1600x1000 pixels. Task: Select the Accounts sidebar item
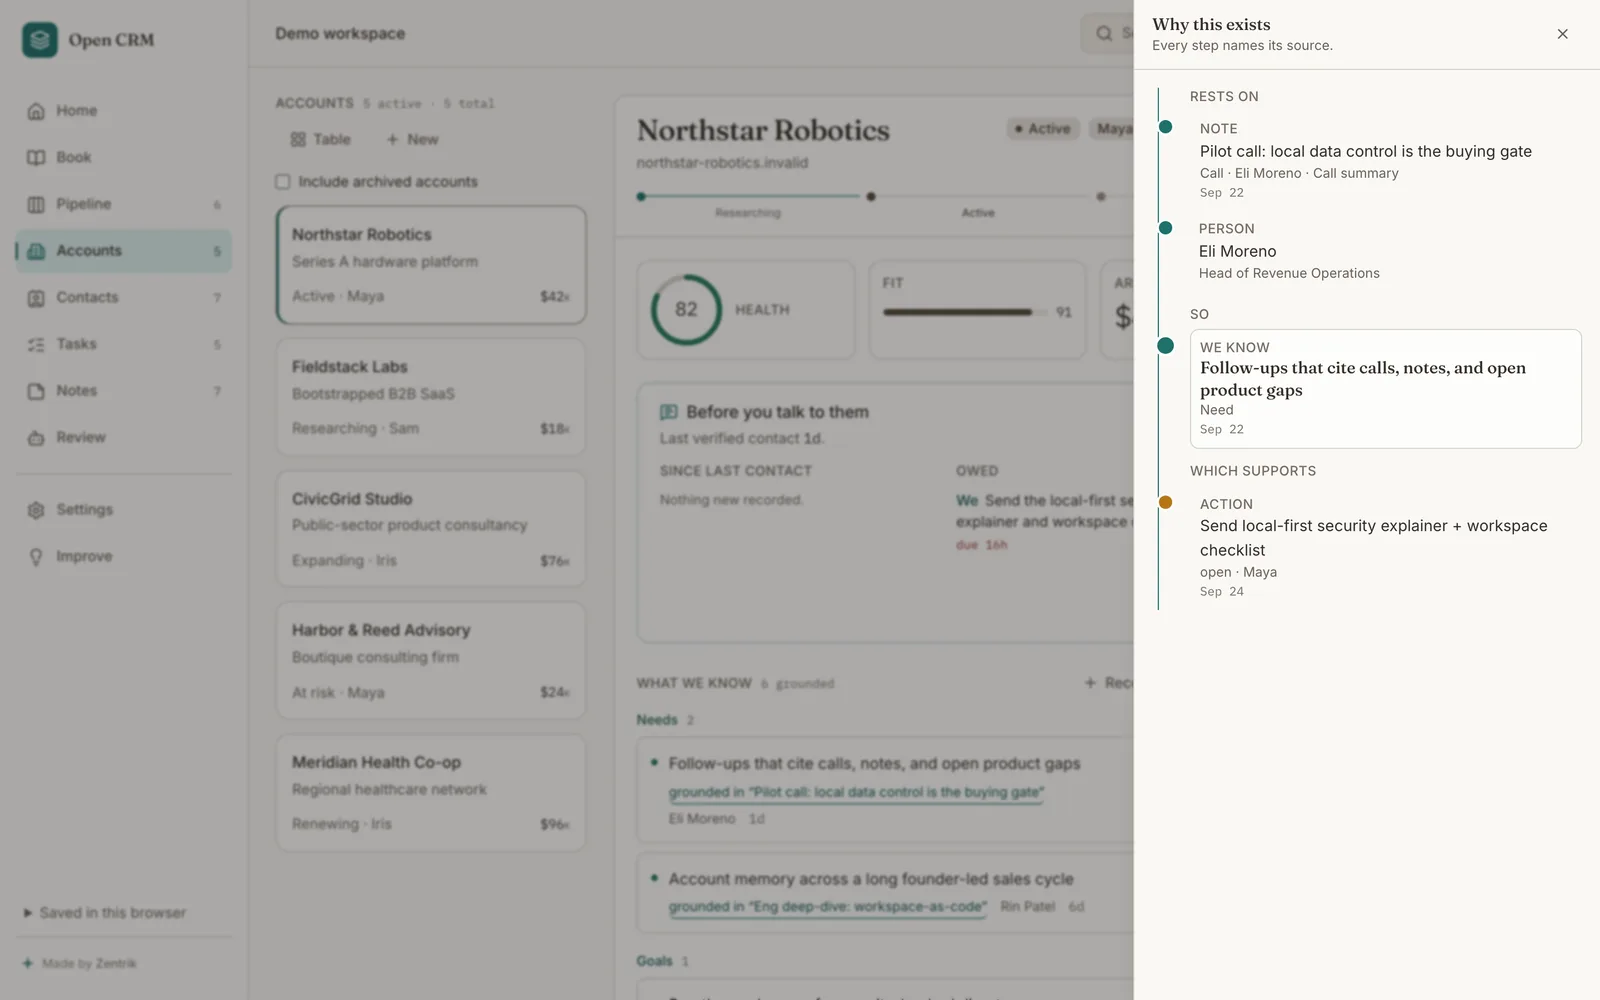tap(124, 251)
